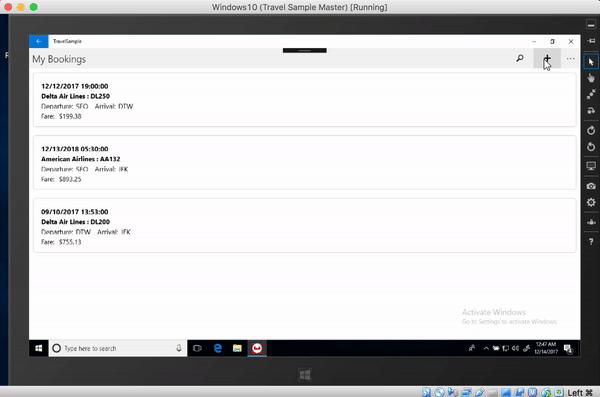Select mouse mode in simulator toolbar
Image resolution: width=600 pixels, height=397 pixels.
point(591,62)
